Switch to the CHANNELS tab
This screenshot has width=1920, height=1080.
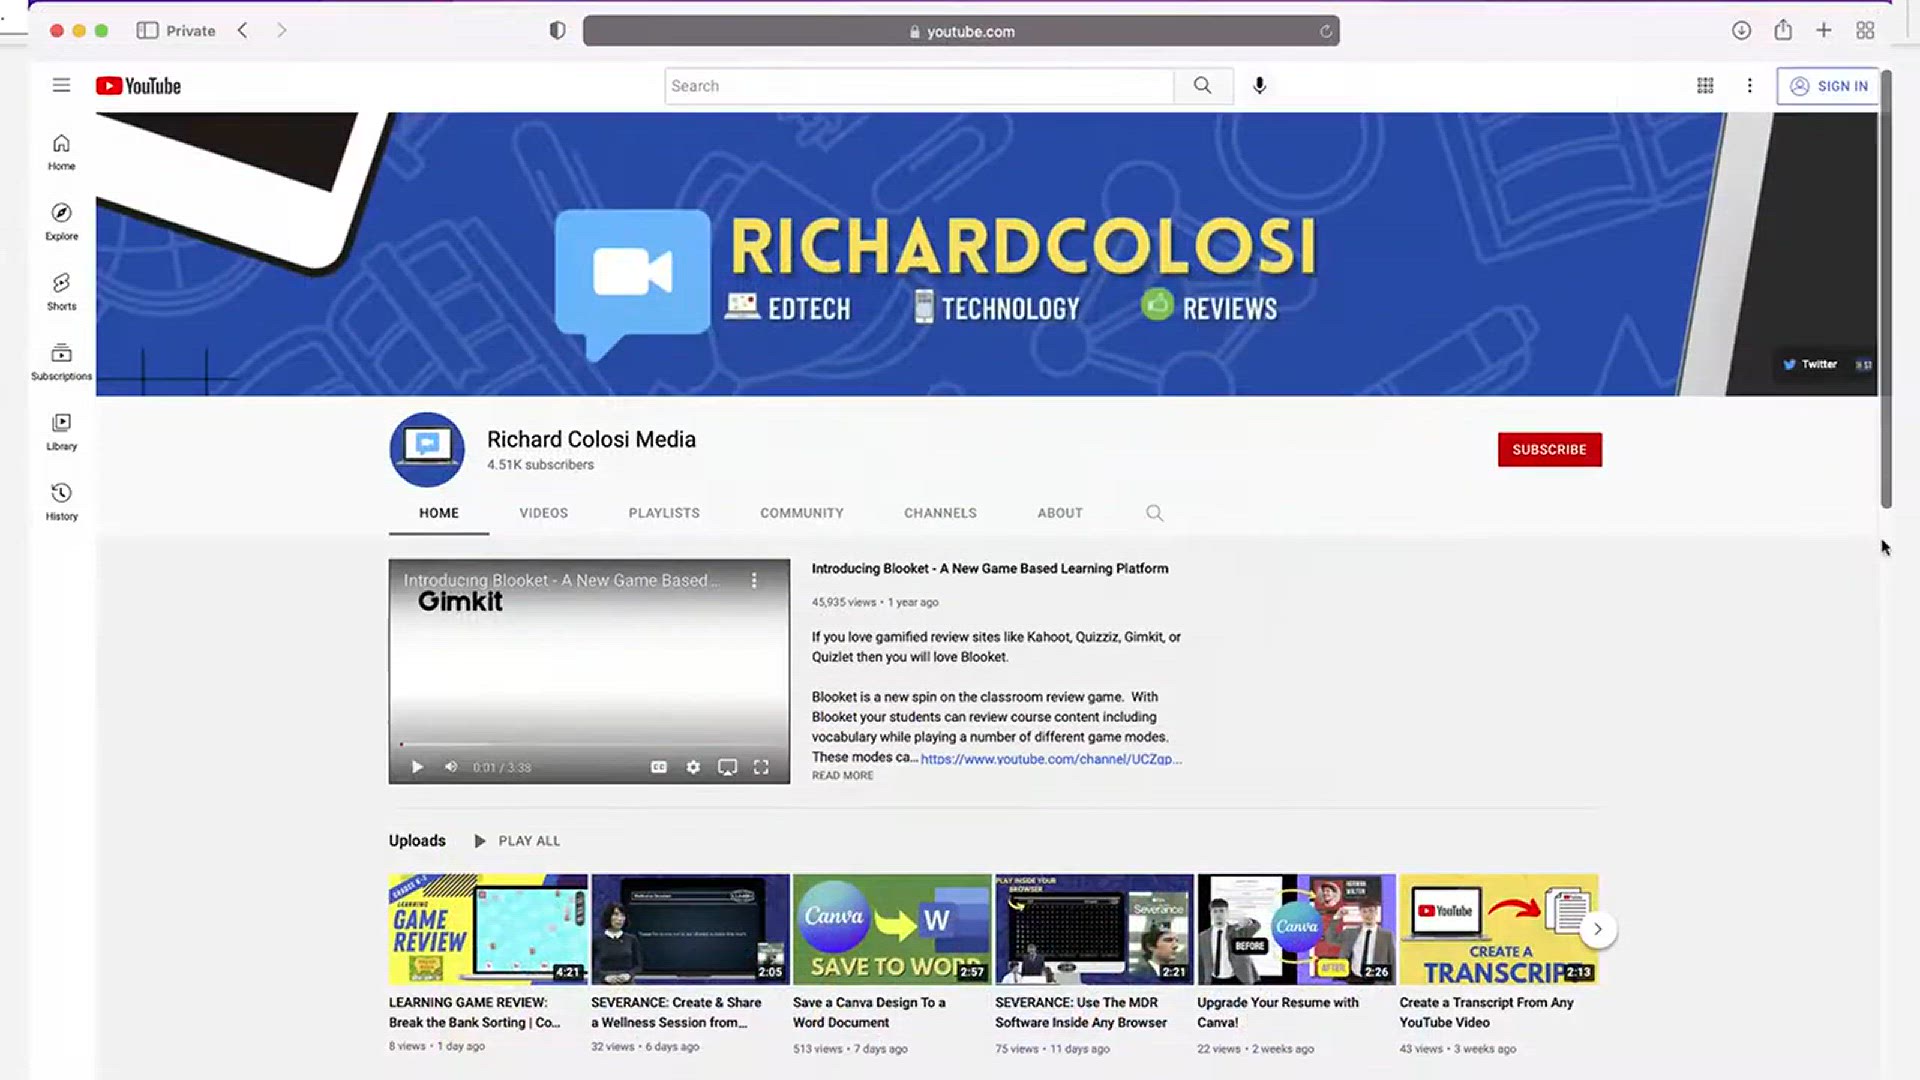click(x=940, y=513)
